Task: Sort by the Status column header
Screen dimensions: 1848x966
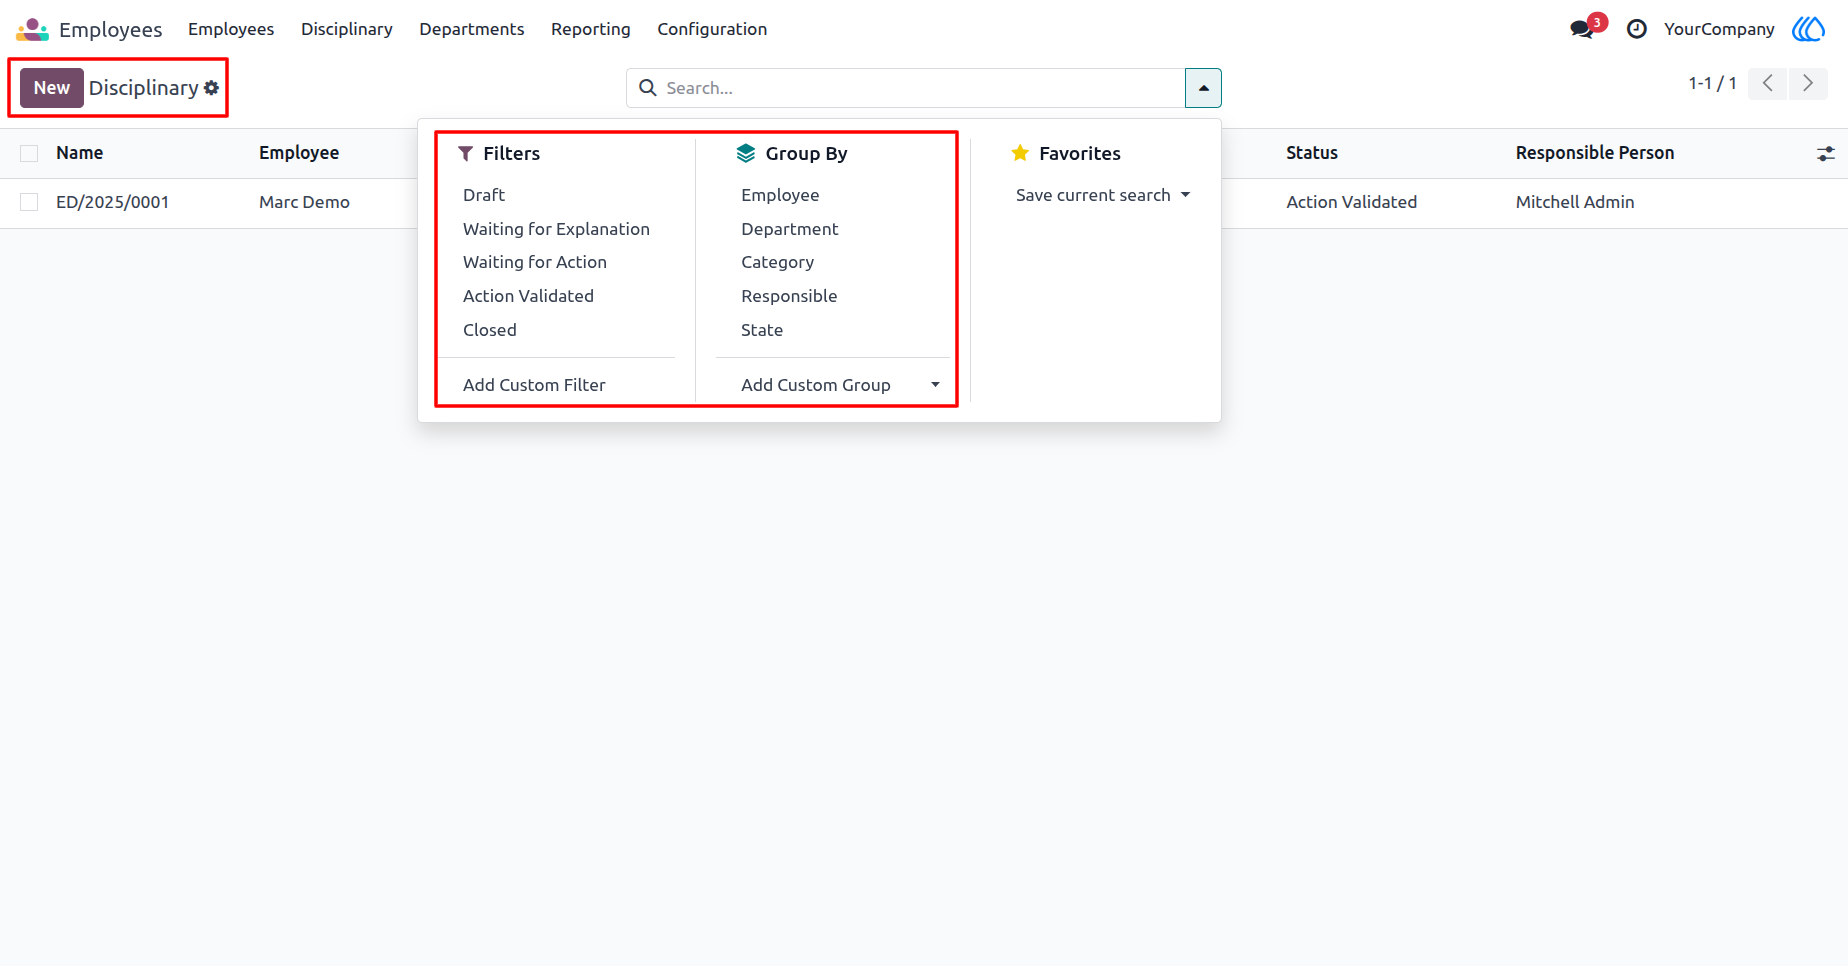Action: point(1312,153)
